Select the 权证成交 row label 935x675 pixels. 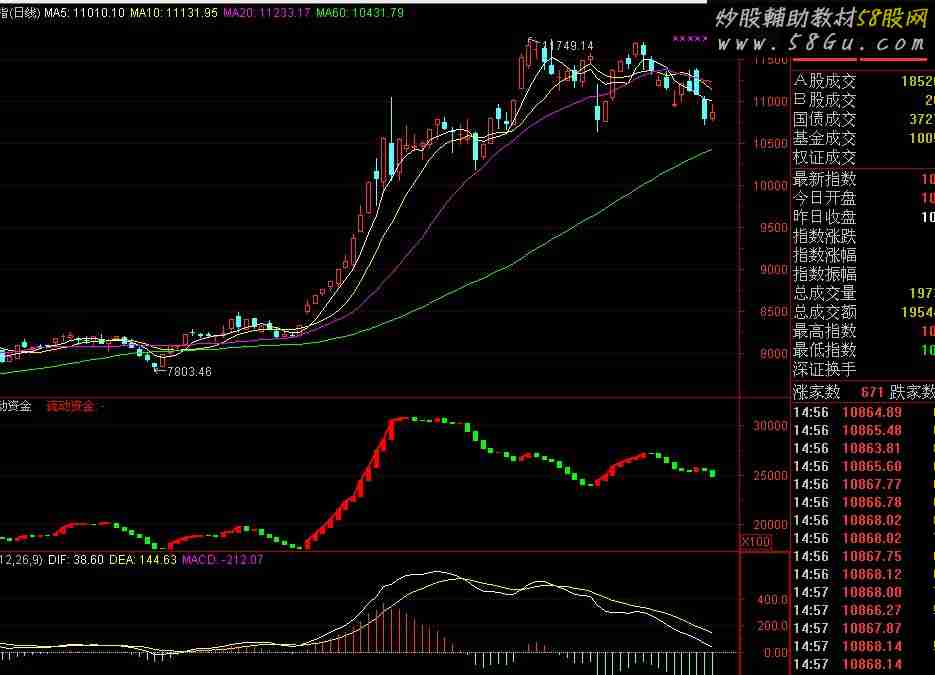point(824,157)
